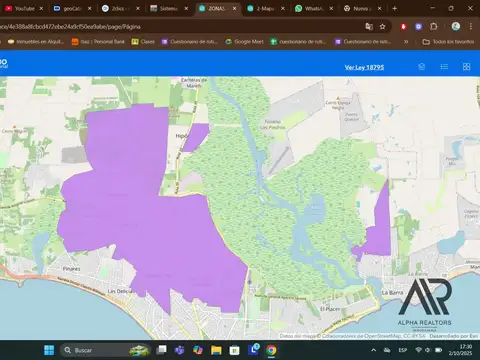Switch to the 2-Mapa browser tab

click(261, 8)
